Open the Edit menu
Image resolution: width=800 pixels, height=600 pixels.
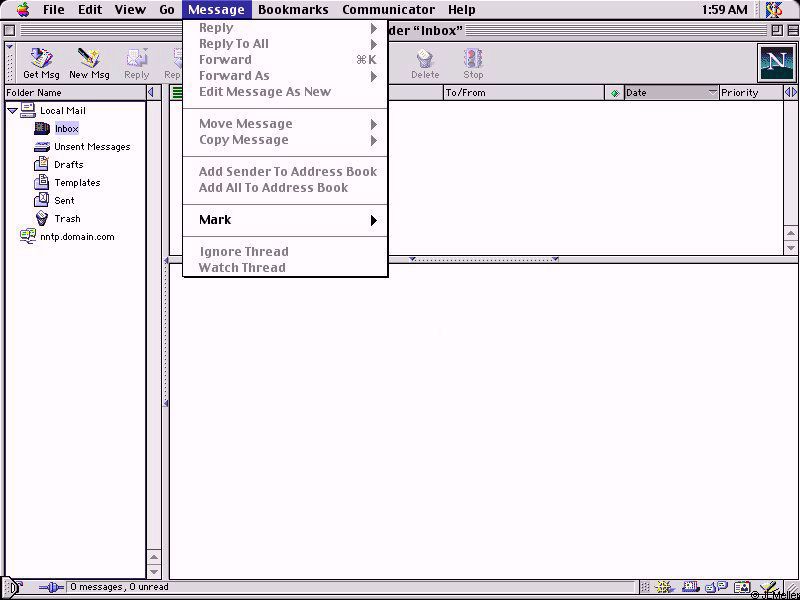(x=90, y=9)
